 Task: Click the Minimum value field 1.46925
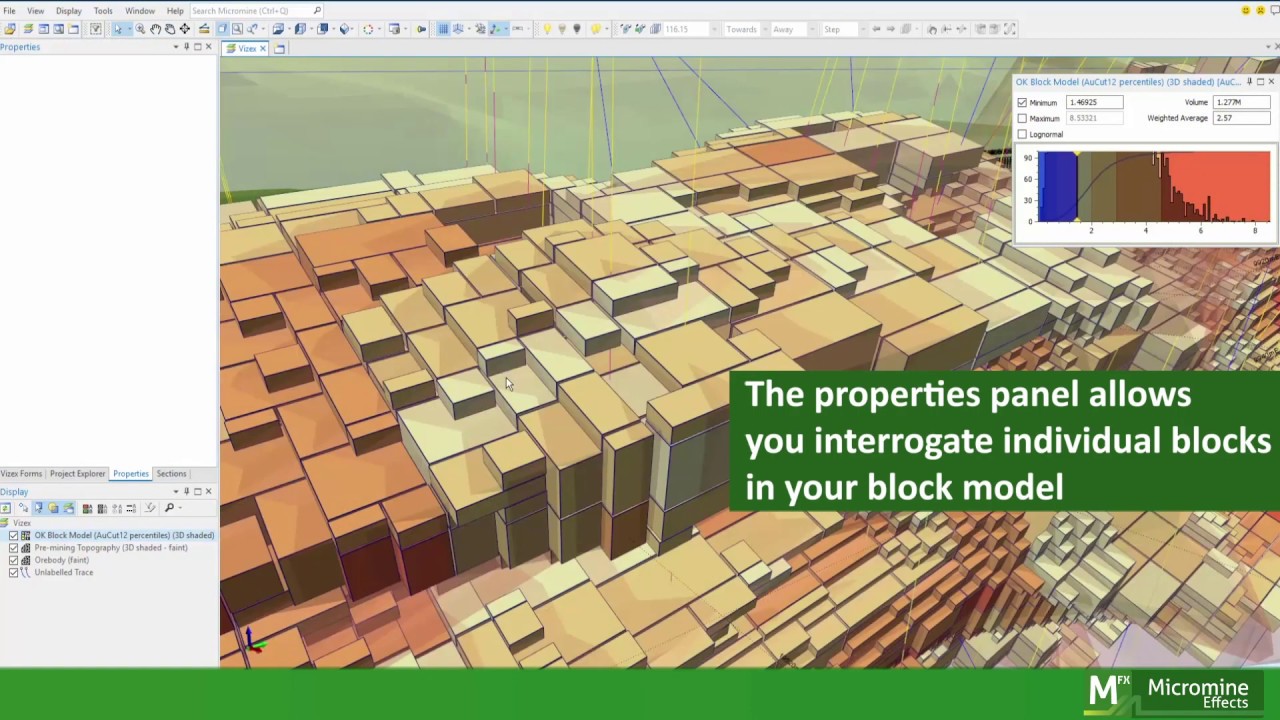[1094, 102]
